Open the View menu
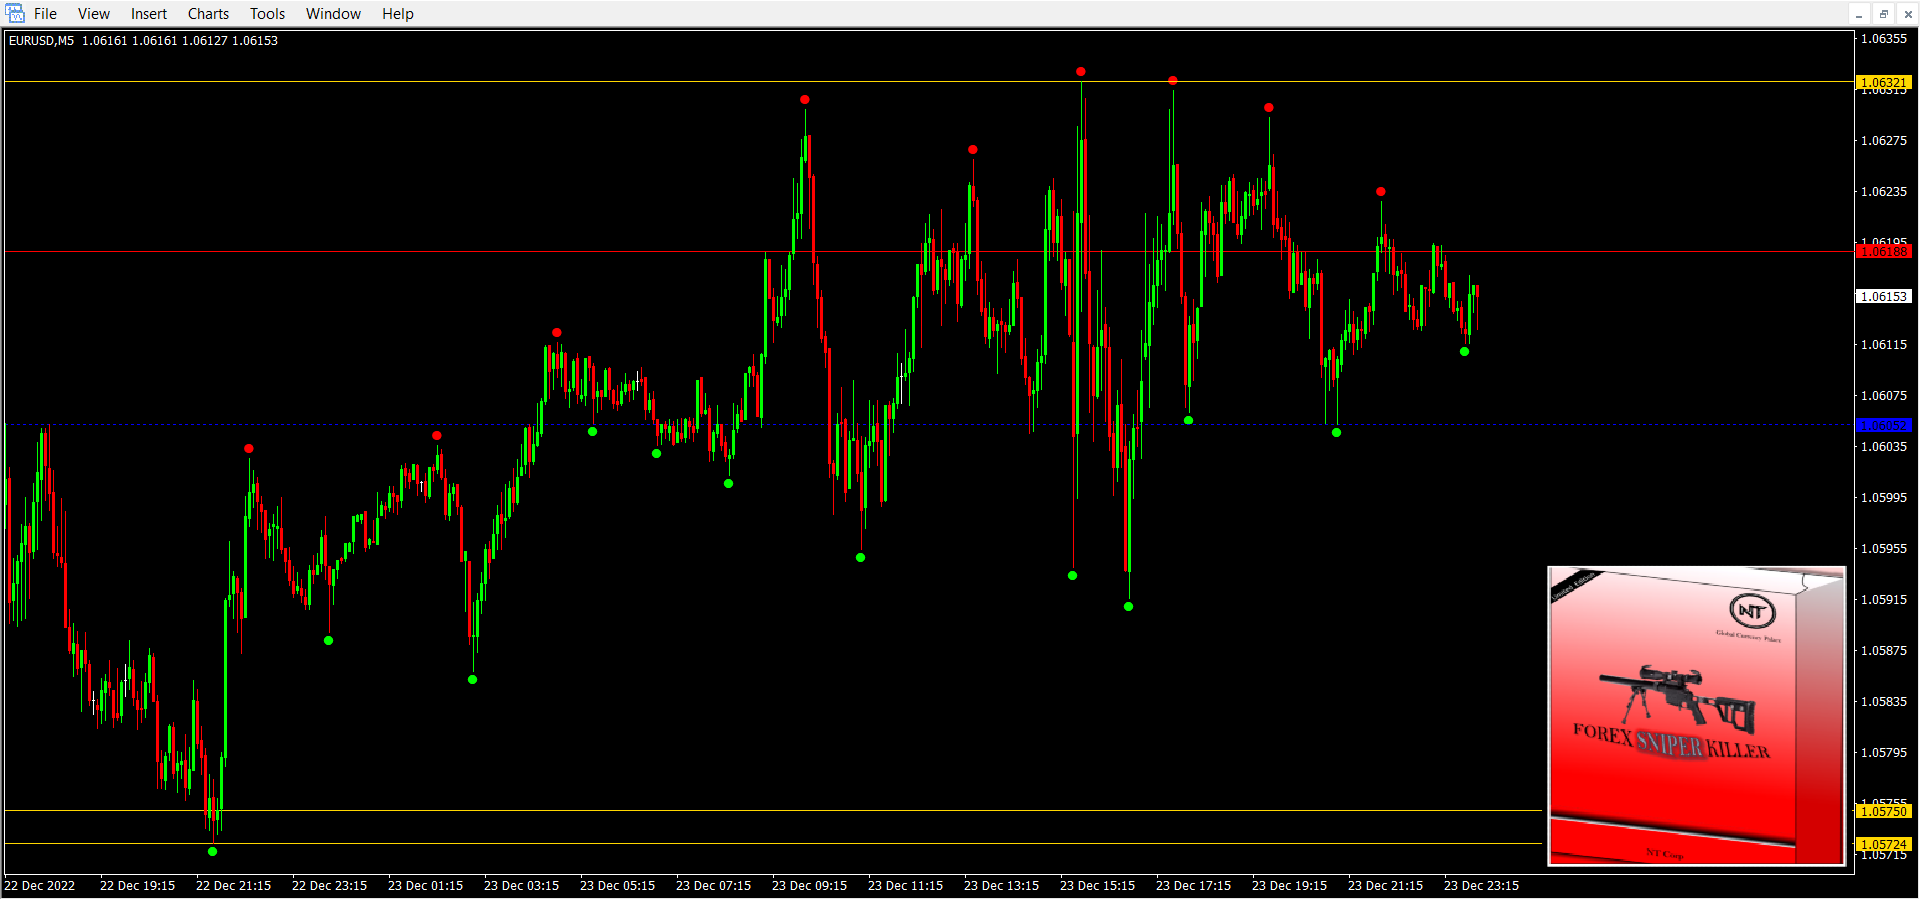 click(93, 14)
